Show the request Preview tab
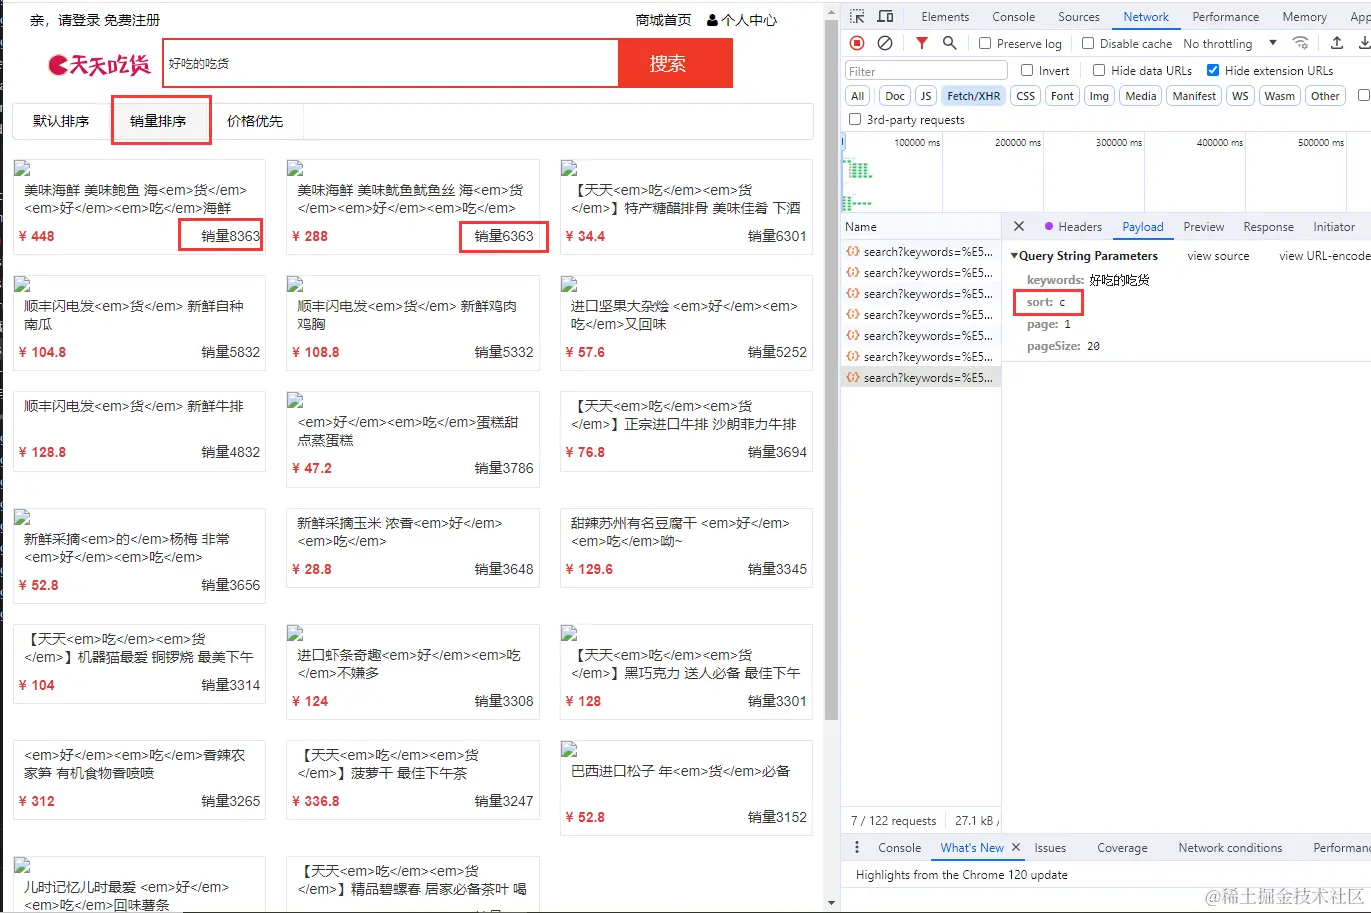The image size is (1371, 913). click(1203, 227)
